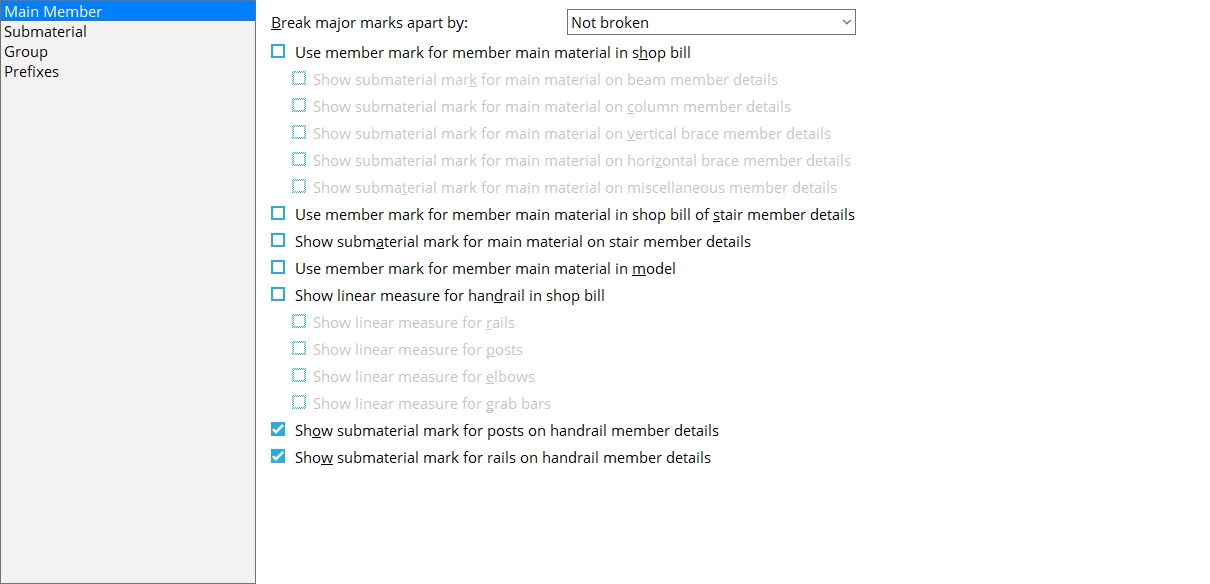Enable linear measure for handrail in shop bill
The width and height of the screenshot is (1210, 584).
(278, 295)
